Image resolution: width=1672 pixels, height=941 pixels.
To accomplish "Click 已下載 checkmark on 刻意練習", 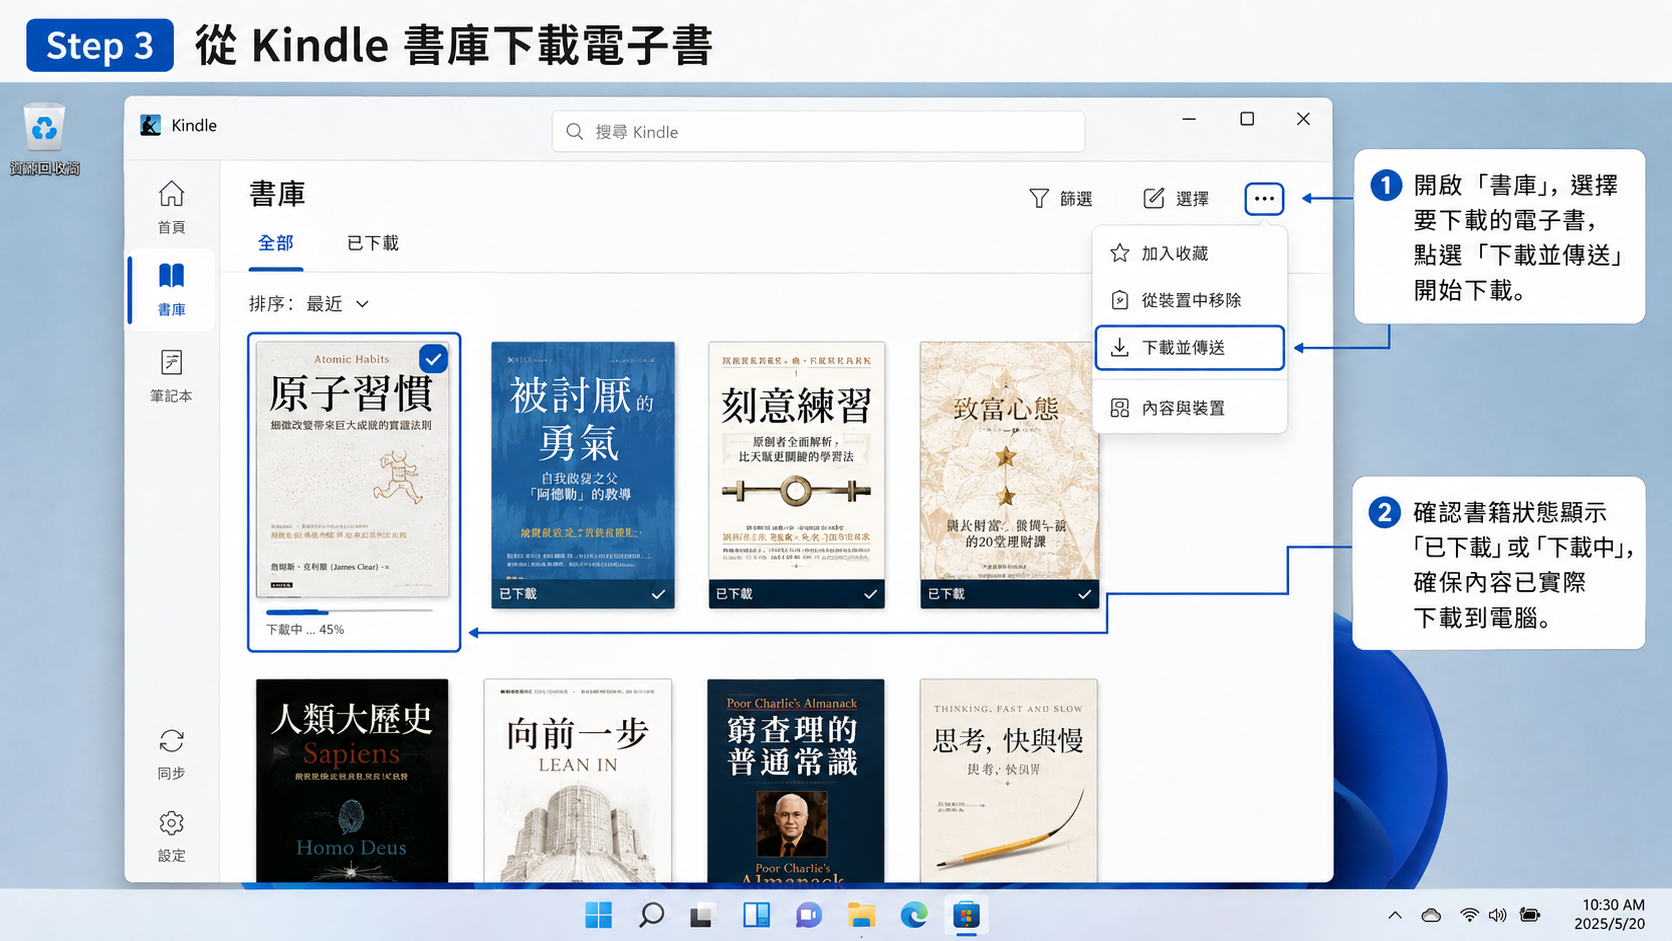I will coord(870,594).
